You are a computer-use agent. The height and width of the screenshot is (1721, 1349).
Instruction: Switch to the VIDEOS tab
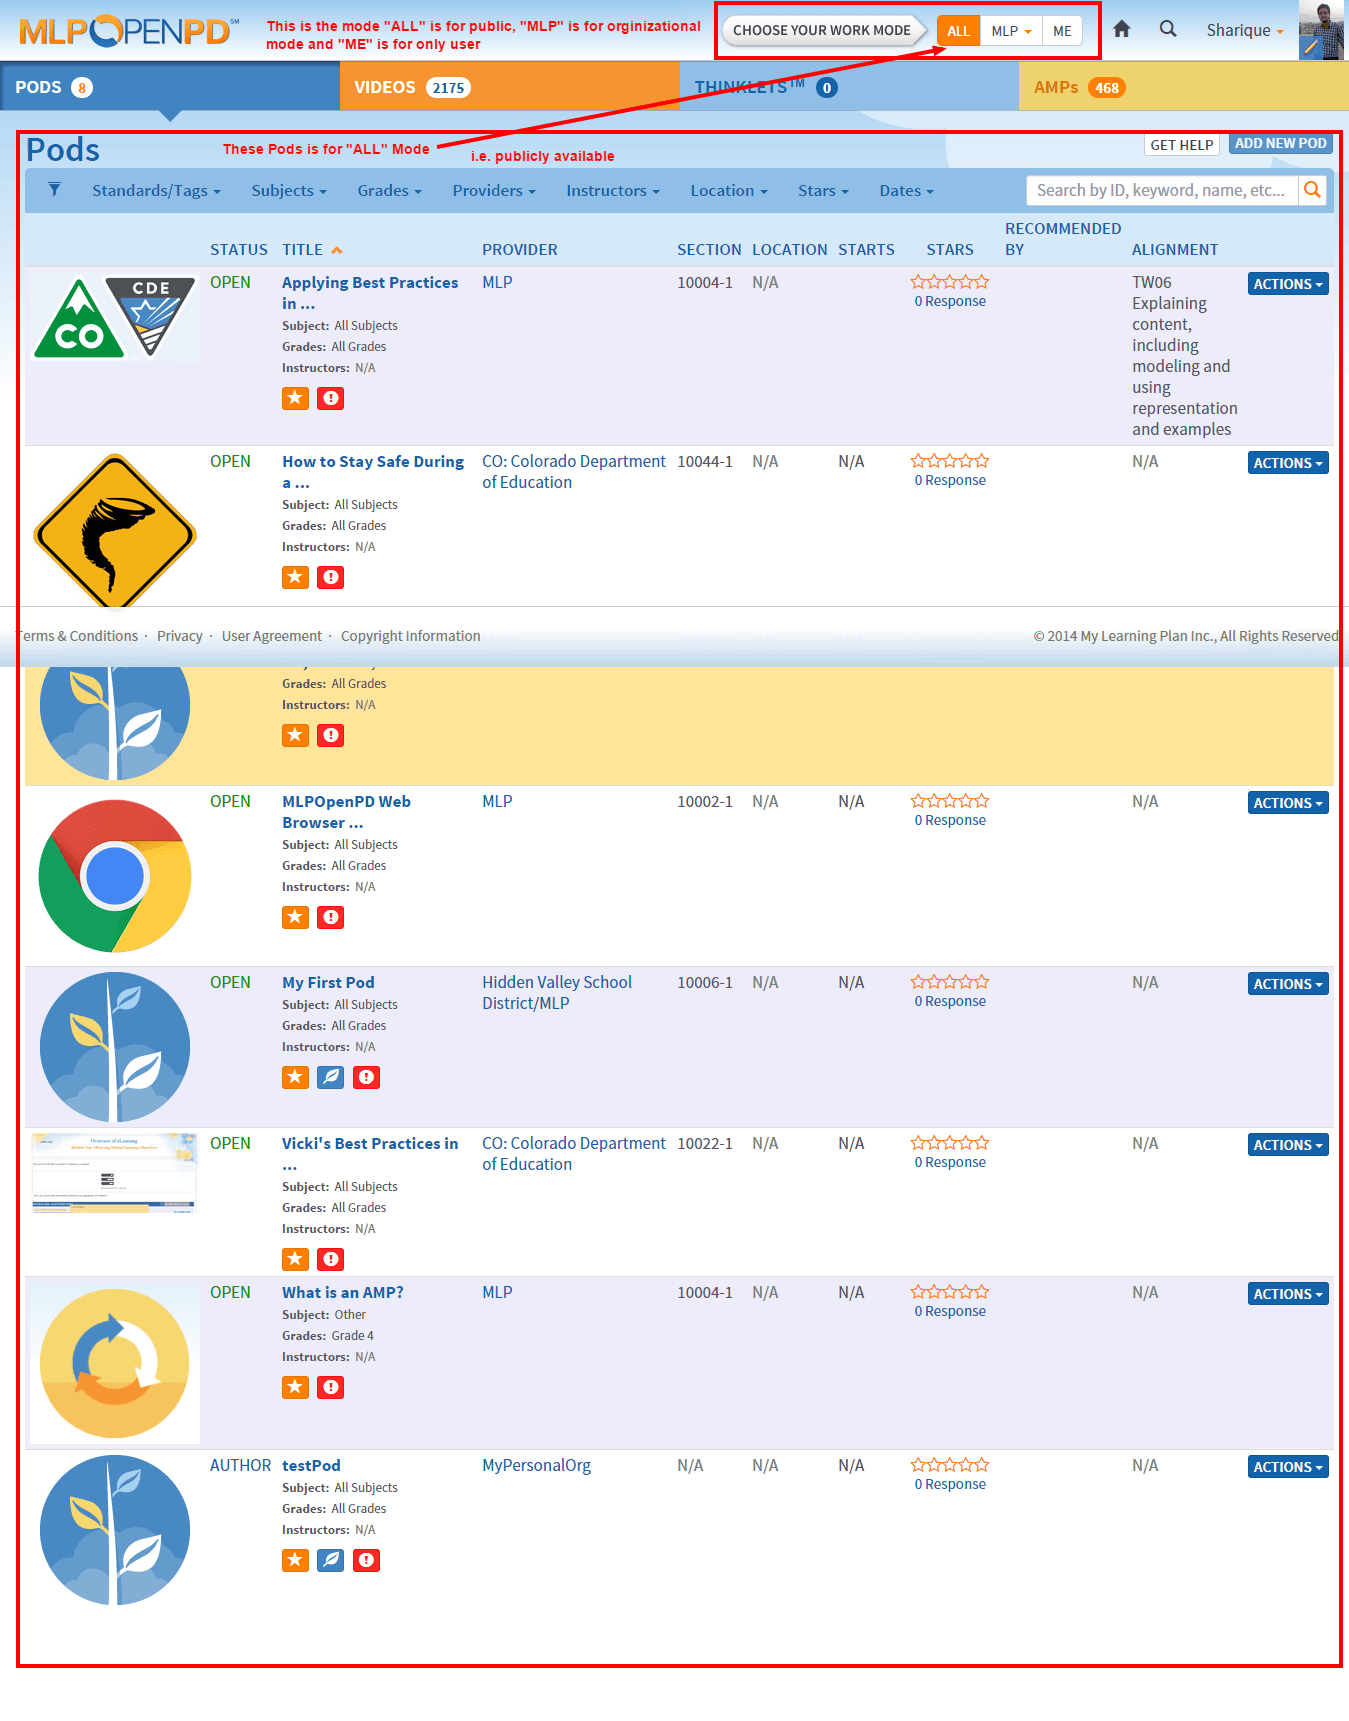click(510, 87)
